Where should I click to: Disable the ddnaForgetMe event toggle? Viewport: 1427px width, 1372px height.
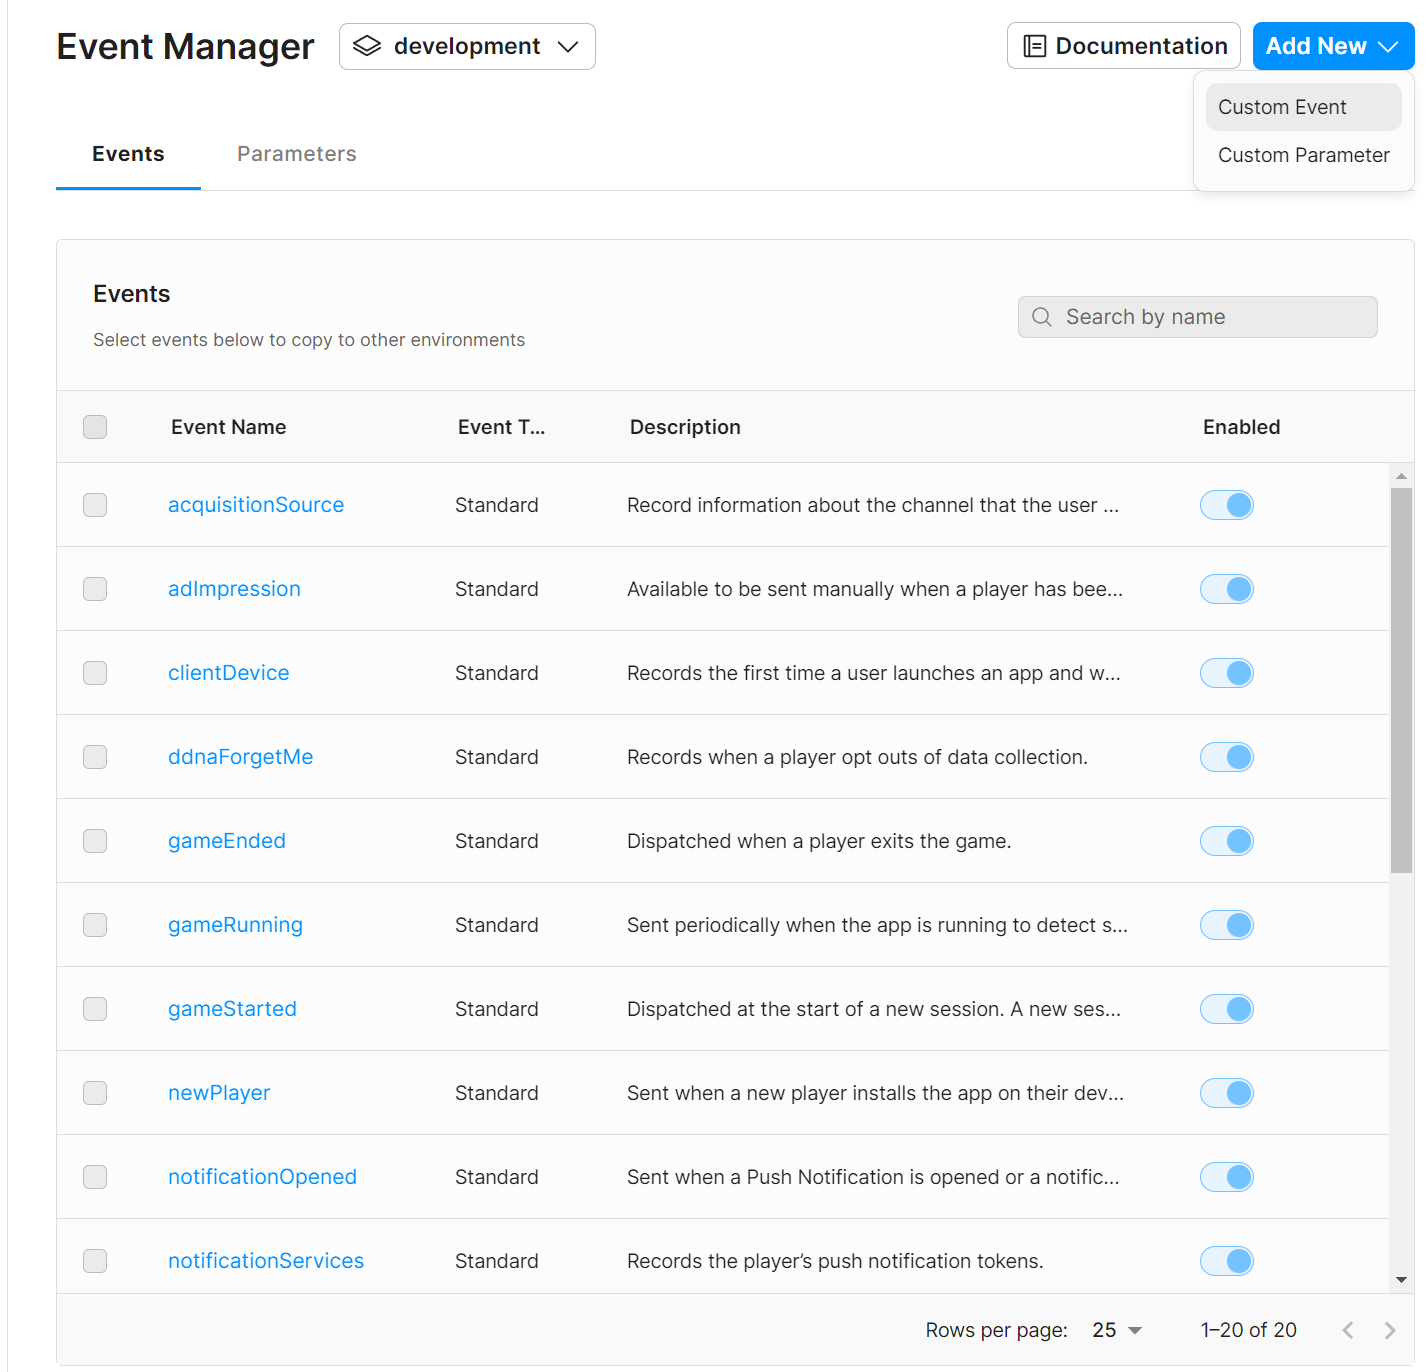[1227, 757]
